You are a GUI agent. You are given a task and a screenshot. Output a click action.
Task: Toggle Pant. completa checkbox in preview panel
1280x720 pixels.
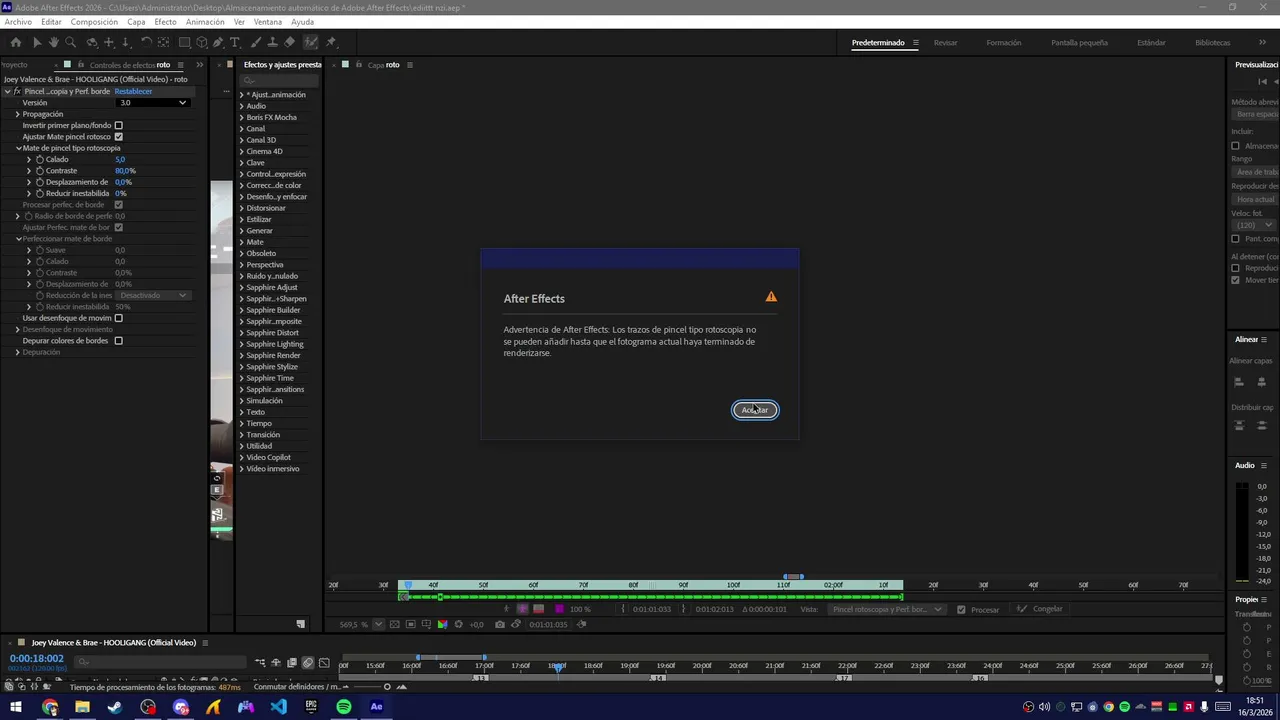[x=1235, y=239]
